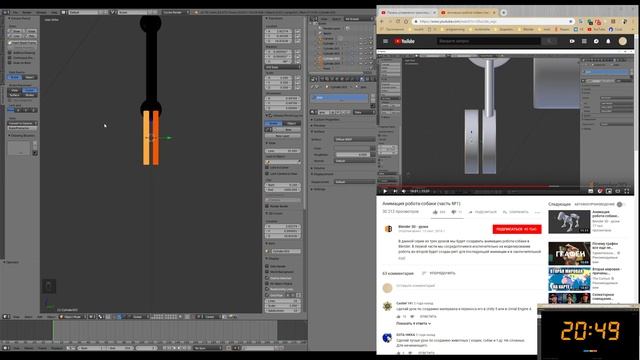Click the Roughness slider in Surface panel
The height and width of the screenshot is (360, 640).
click(354, 155)
